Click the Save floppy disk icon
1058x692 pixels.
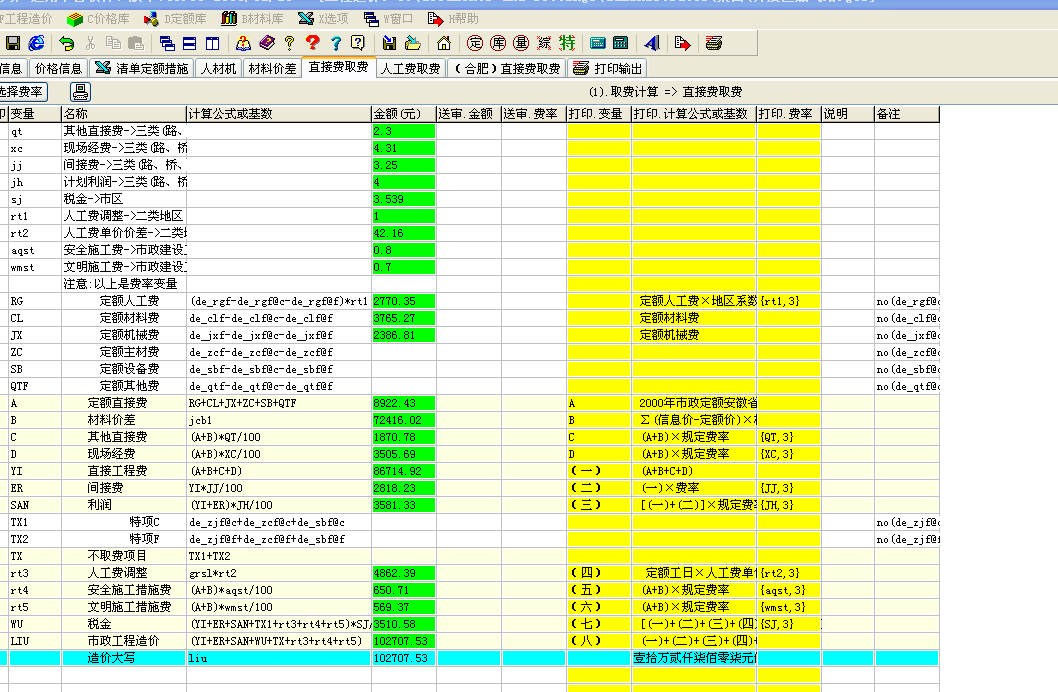click(x=13, y=43)
